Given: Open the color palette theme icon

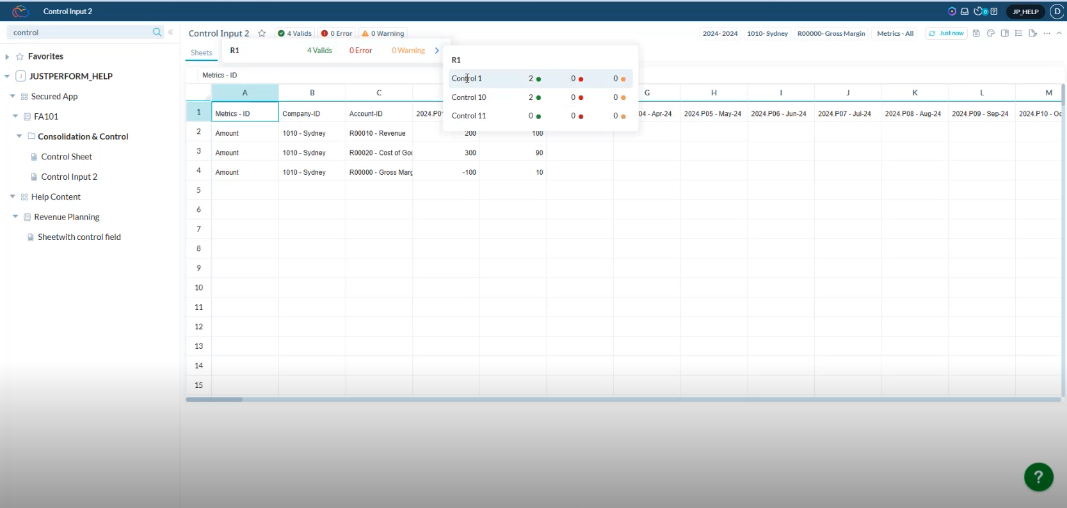Looking at the screenshot, I should pos(990,33).
